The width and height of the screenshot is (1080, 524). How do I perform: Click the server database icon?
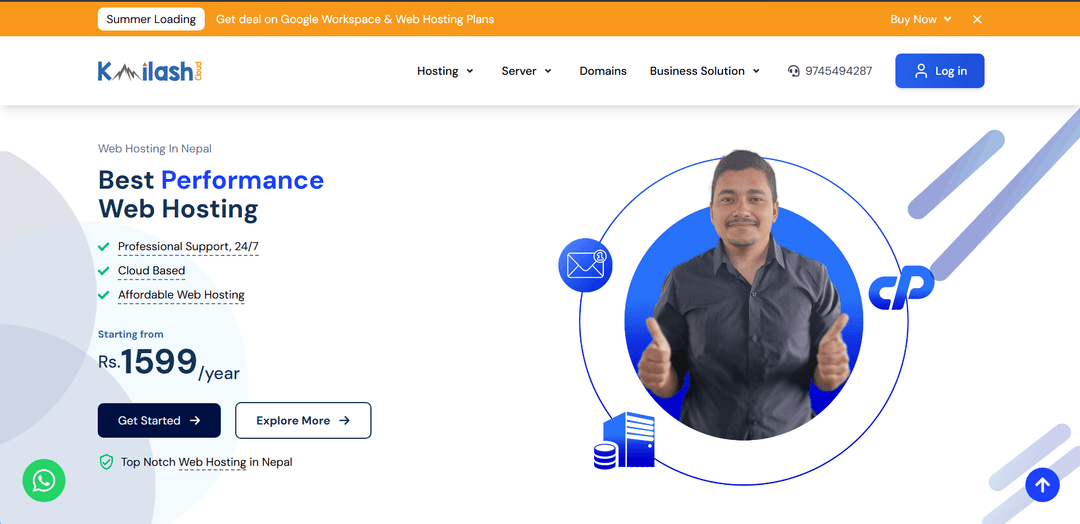click(623, 441)
